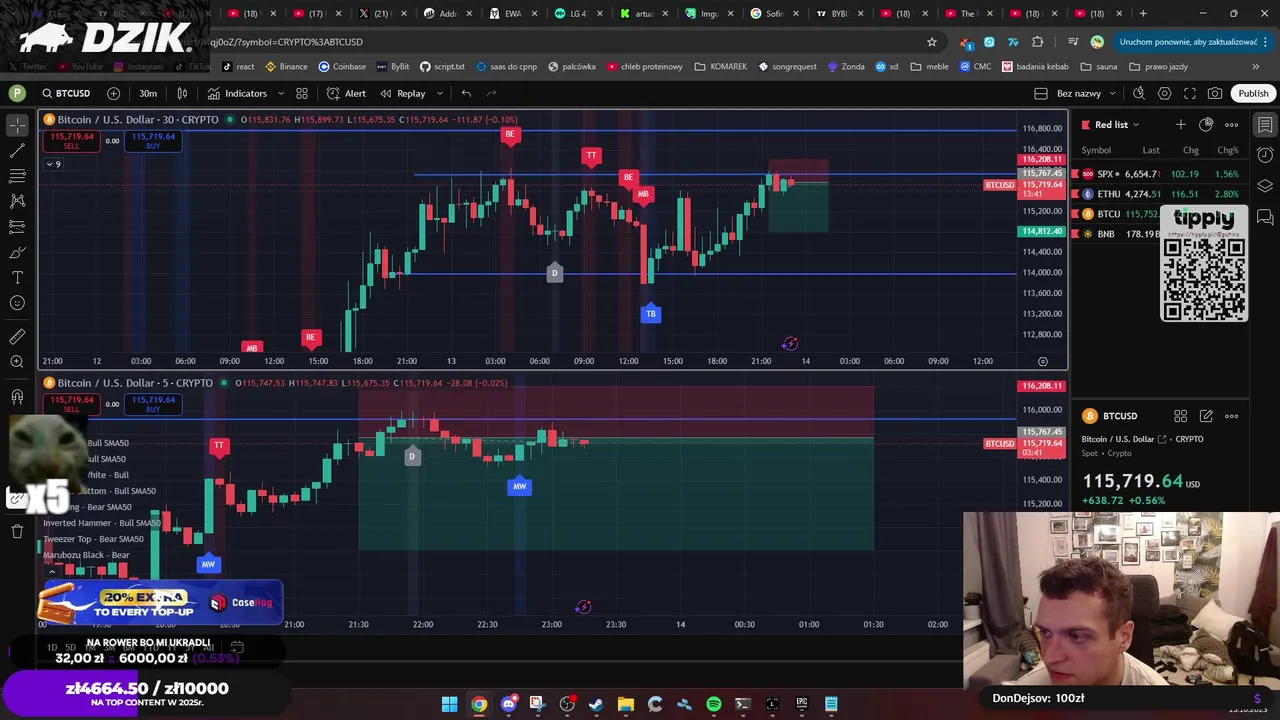
Task: Click the undo arrow
Action: point(466,93)
